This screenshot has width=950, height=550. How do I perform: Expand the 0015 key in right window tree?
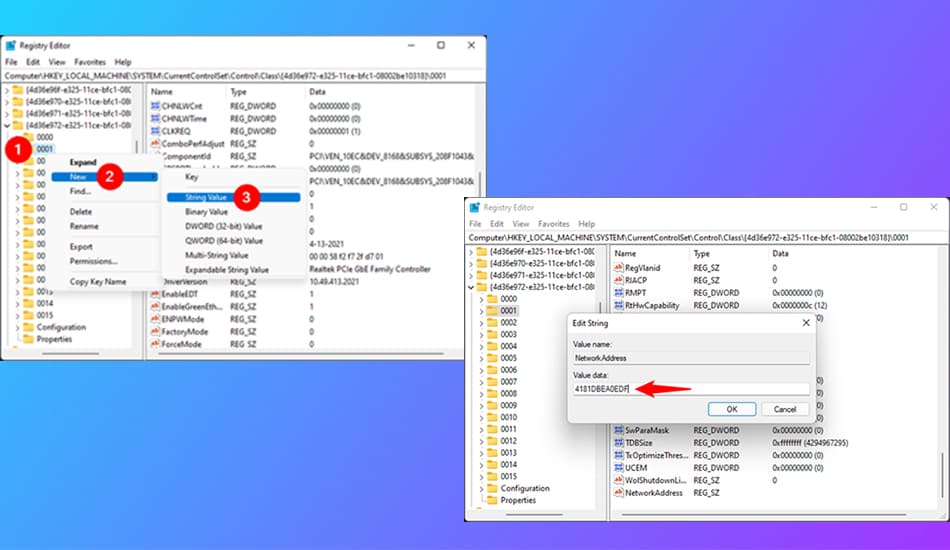pyautogui.click(x=482, y=477)
